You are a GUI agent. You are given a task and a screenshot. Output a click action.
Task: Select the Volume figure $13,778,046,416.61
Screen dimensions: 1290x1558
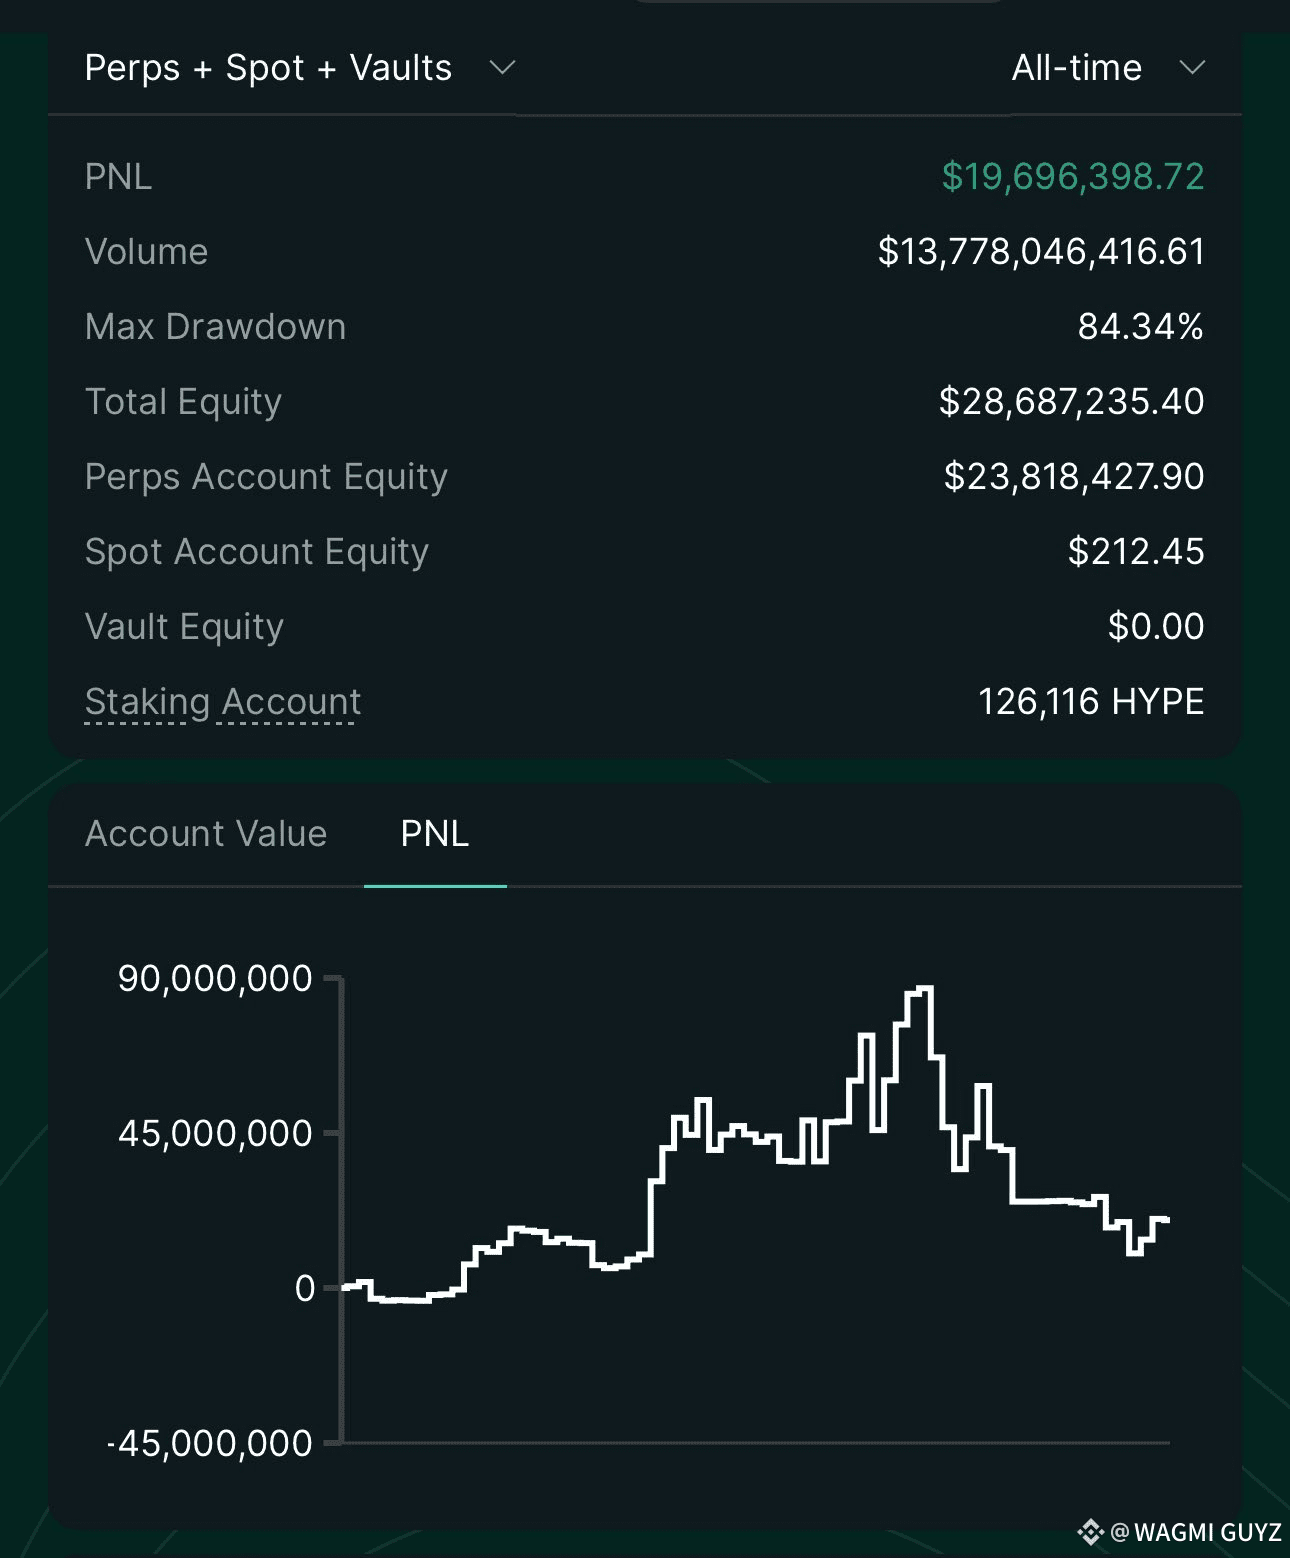point(1041,252)
